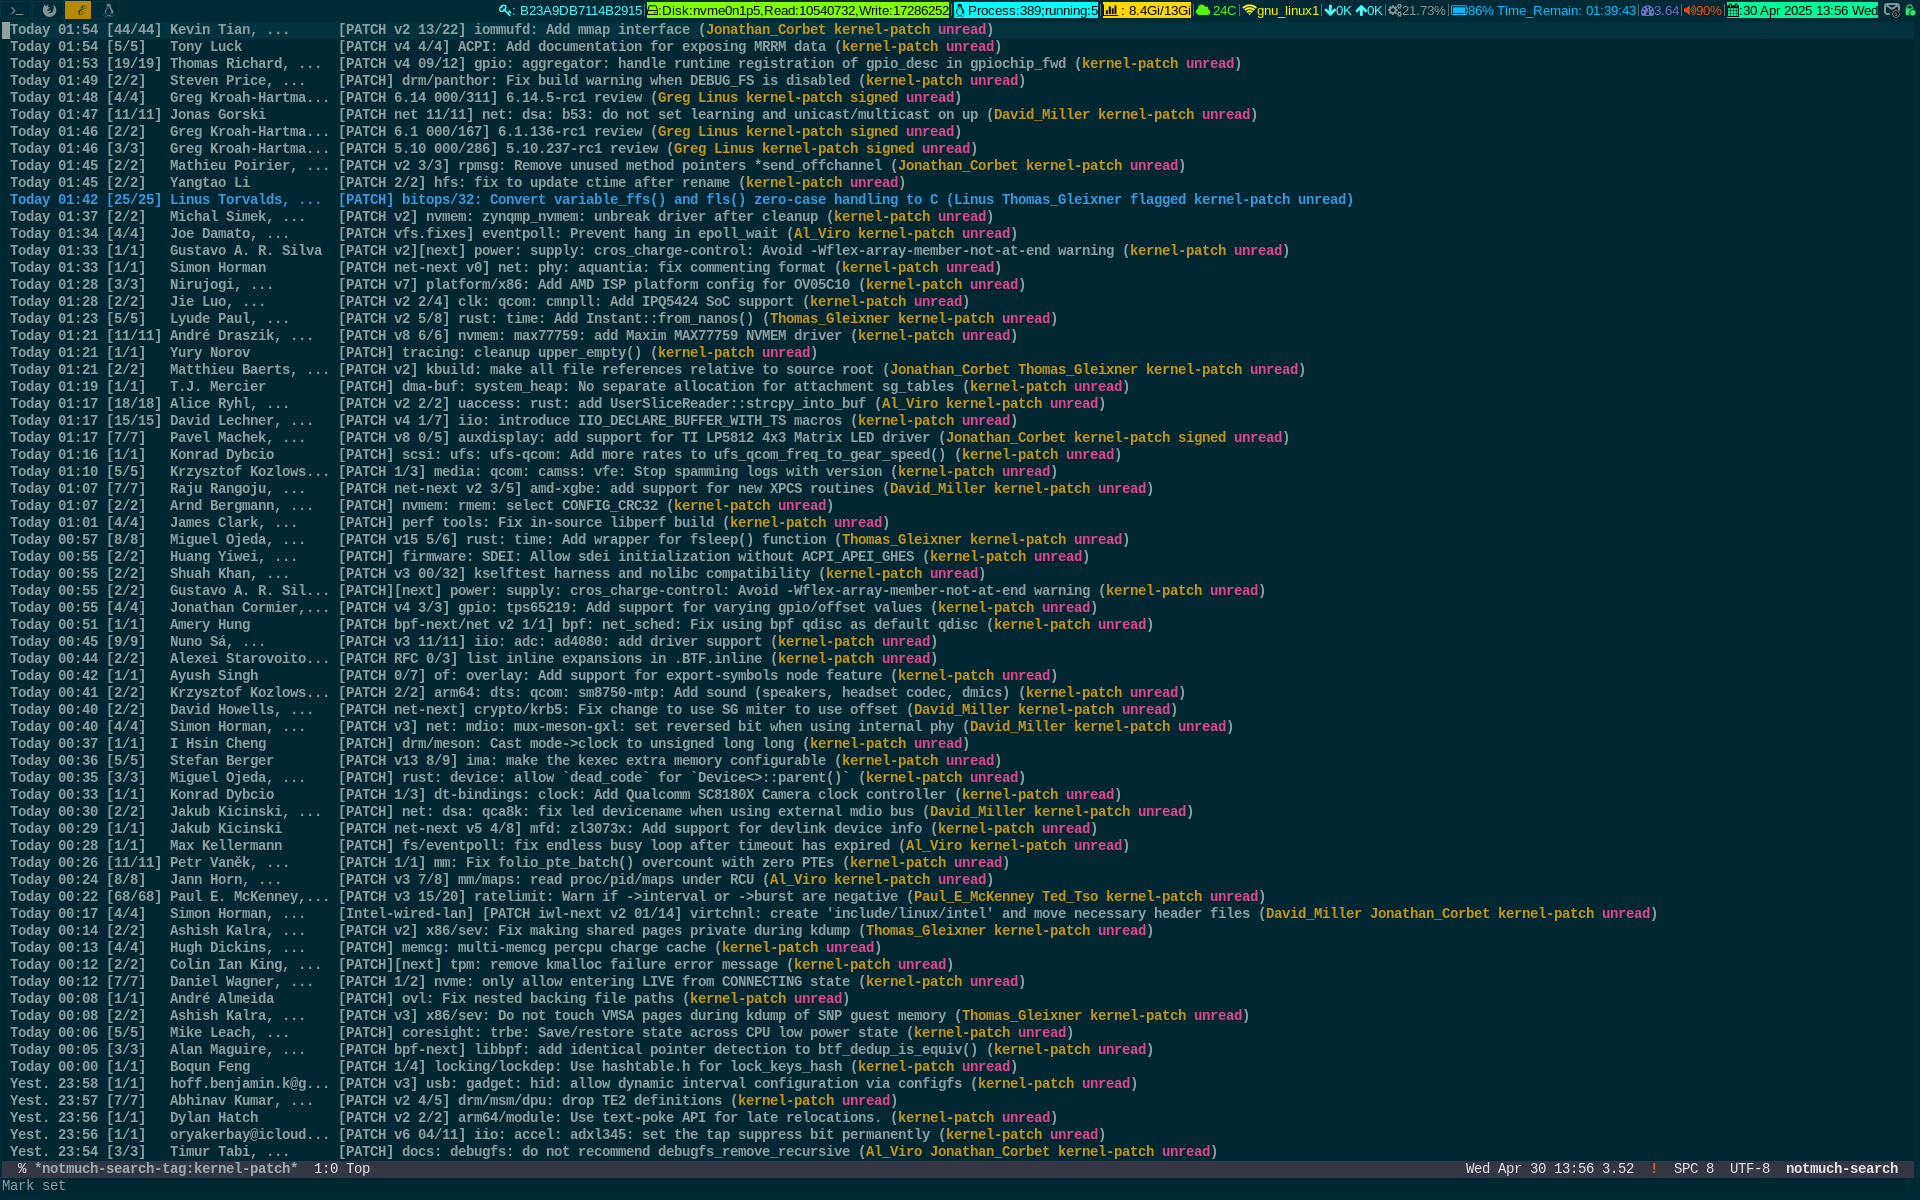Click the battery icon showing 86%
Viewport: 1920px width, 1200px height.
[x=1459, y=10]
